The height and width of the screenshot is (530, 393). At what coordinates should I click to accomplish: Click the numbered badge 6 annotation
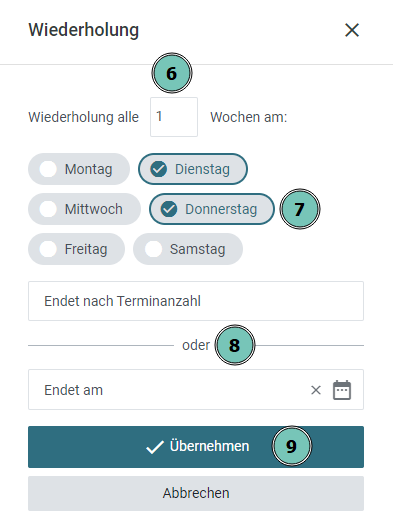[x=172, y=73]
